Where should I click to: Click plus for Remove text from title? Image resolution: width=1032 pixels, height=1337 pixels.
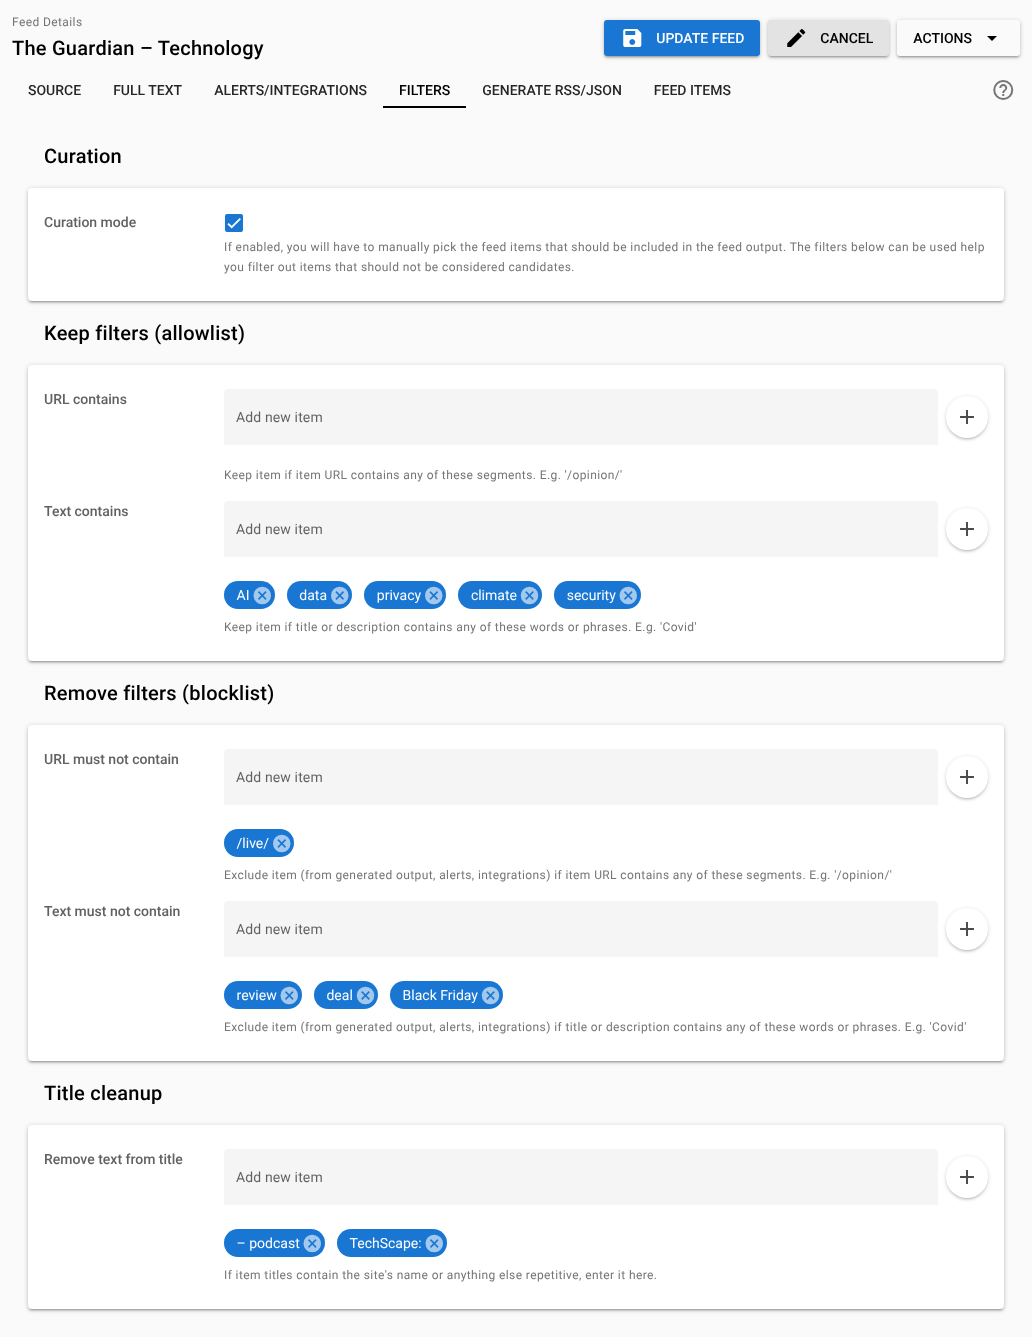[x=967, y=1177]
